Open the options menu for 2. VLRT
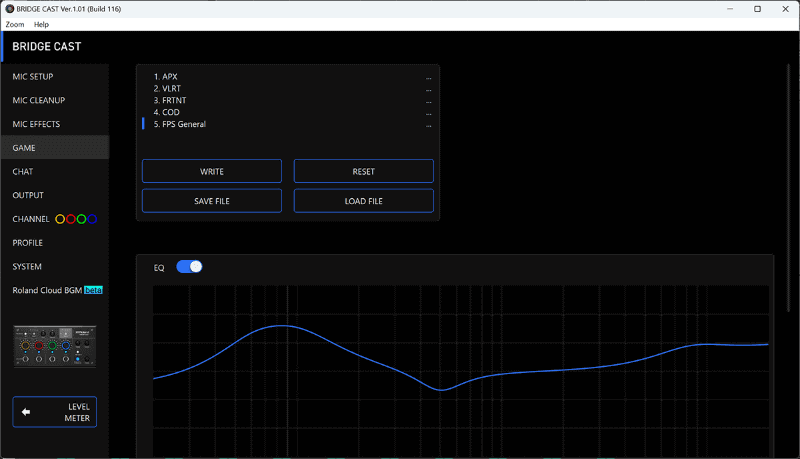Viewport: 800px width, 459px height. click(429, 90)
